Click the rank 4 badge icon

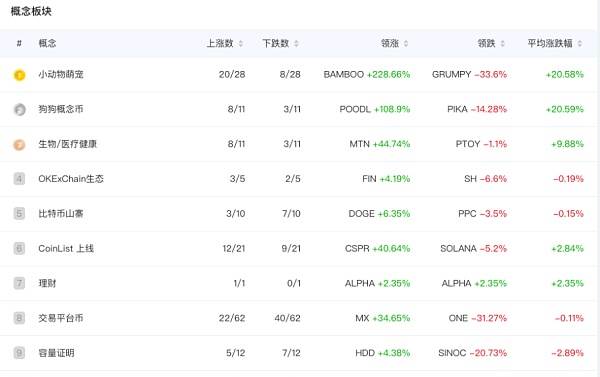tap(19, 179)
